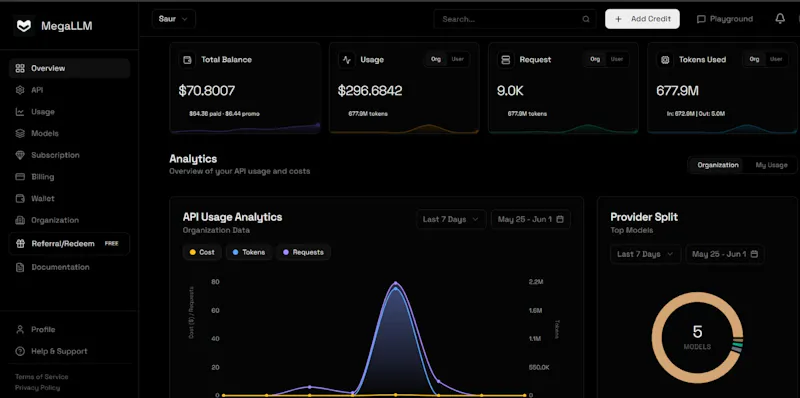Open the Overview menu item

pos(69,68)
